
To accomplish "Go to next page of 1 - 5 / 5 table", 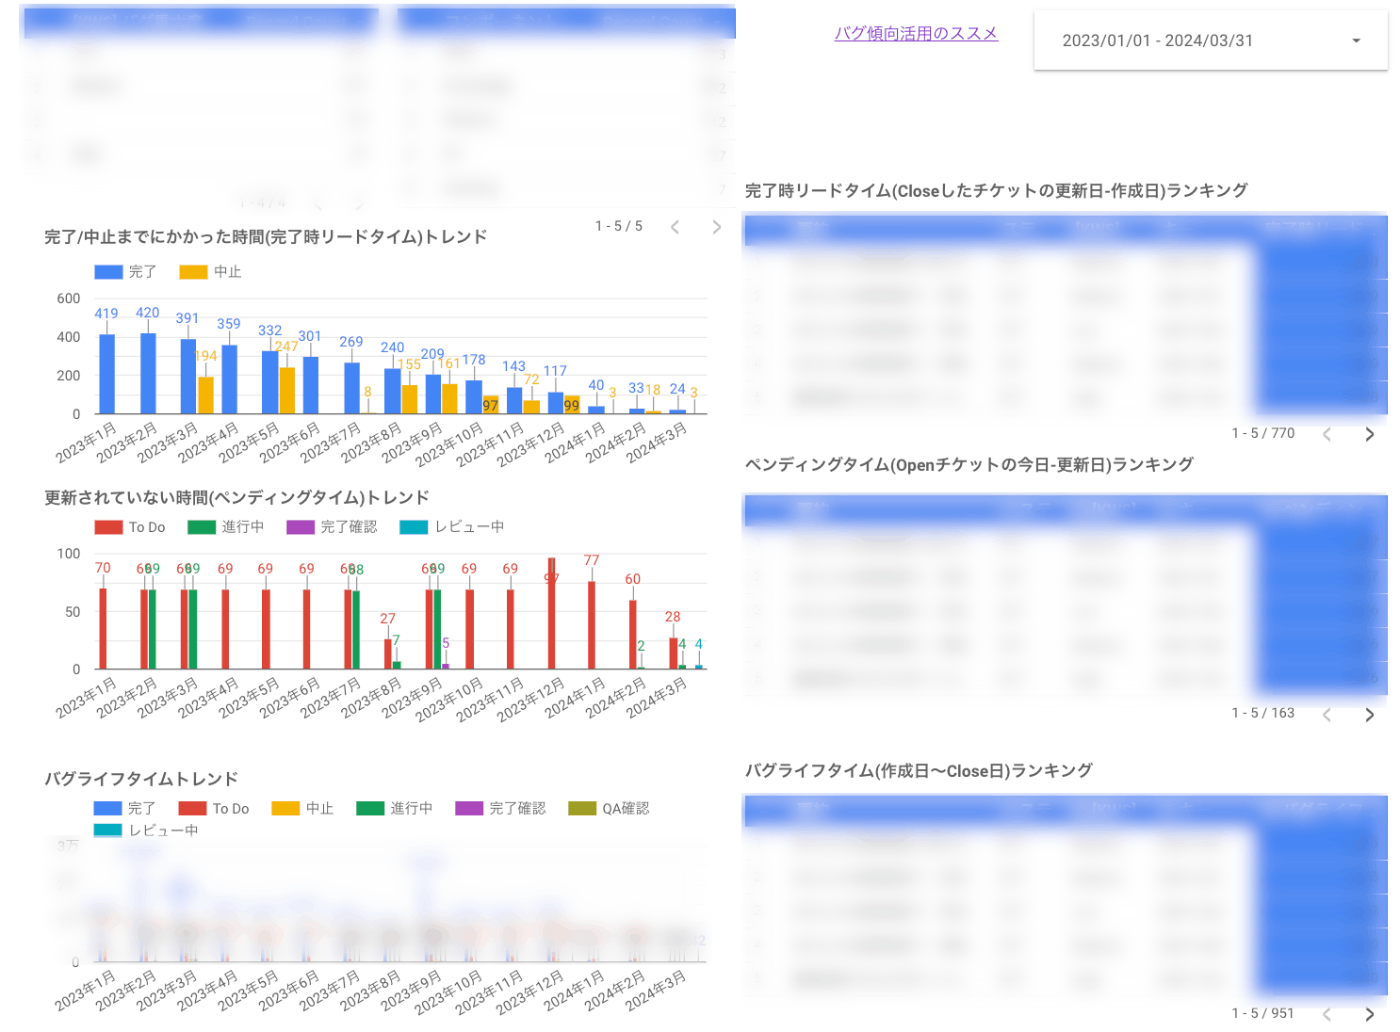I will click(x=716, y=227).
